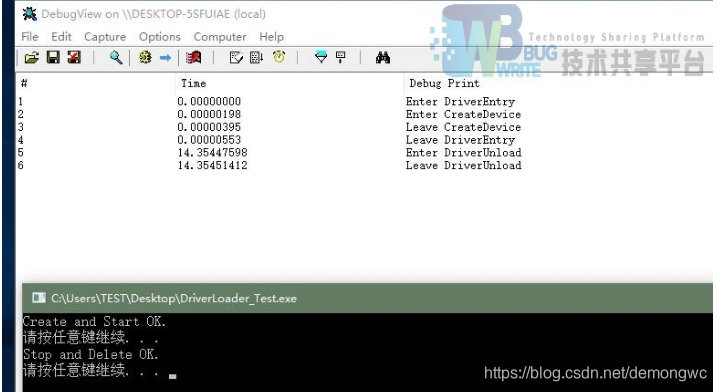Open the Capture menu
Viewport: 717px width, 392px height.
(x=105, y=37)
